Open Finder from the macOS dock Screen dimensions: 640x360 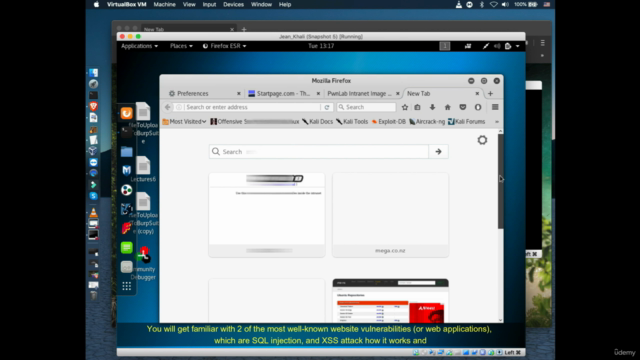(x=93, y=73)
